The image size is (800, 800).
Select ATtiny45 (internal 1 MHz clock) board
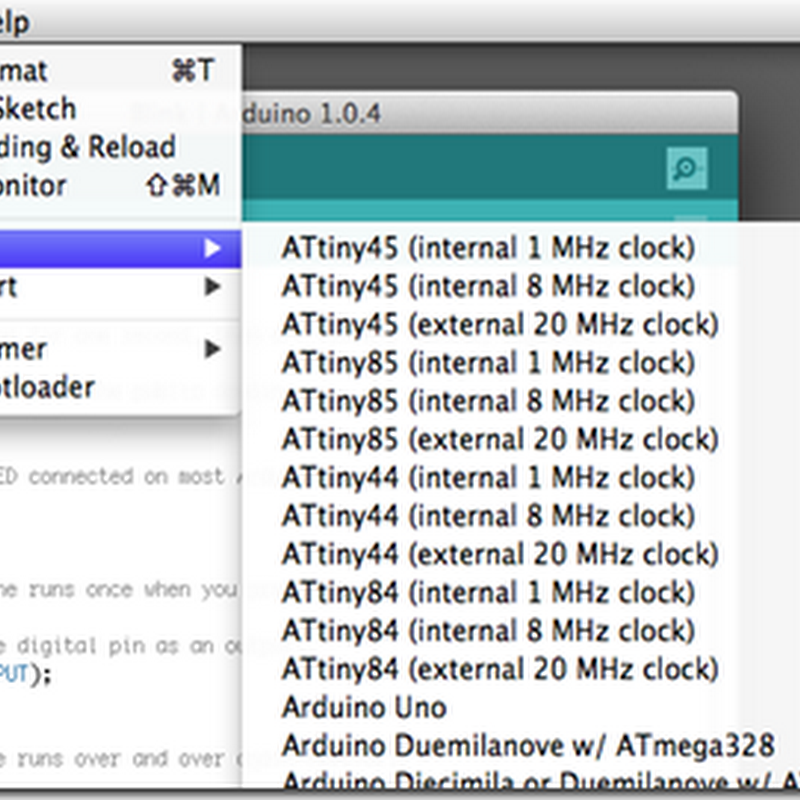tap(487, 248)
